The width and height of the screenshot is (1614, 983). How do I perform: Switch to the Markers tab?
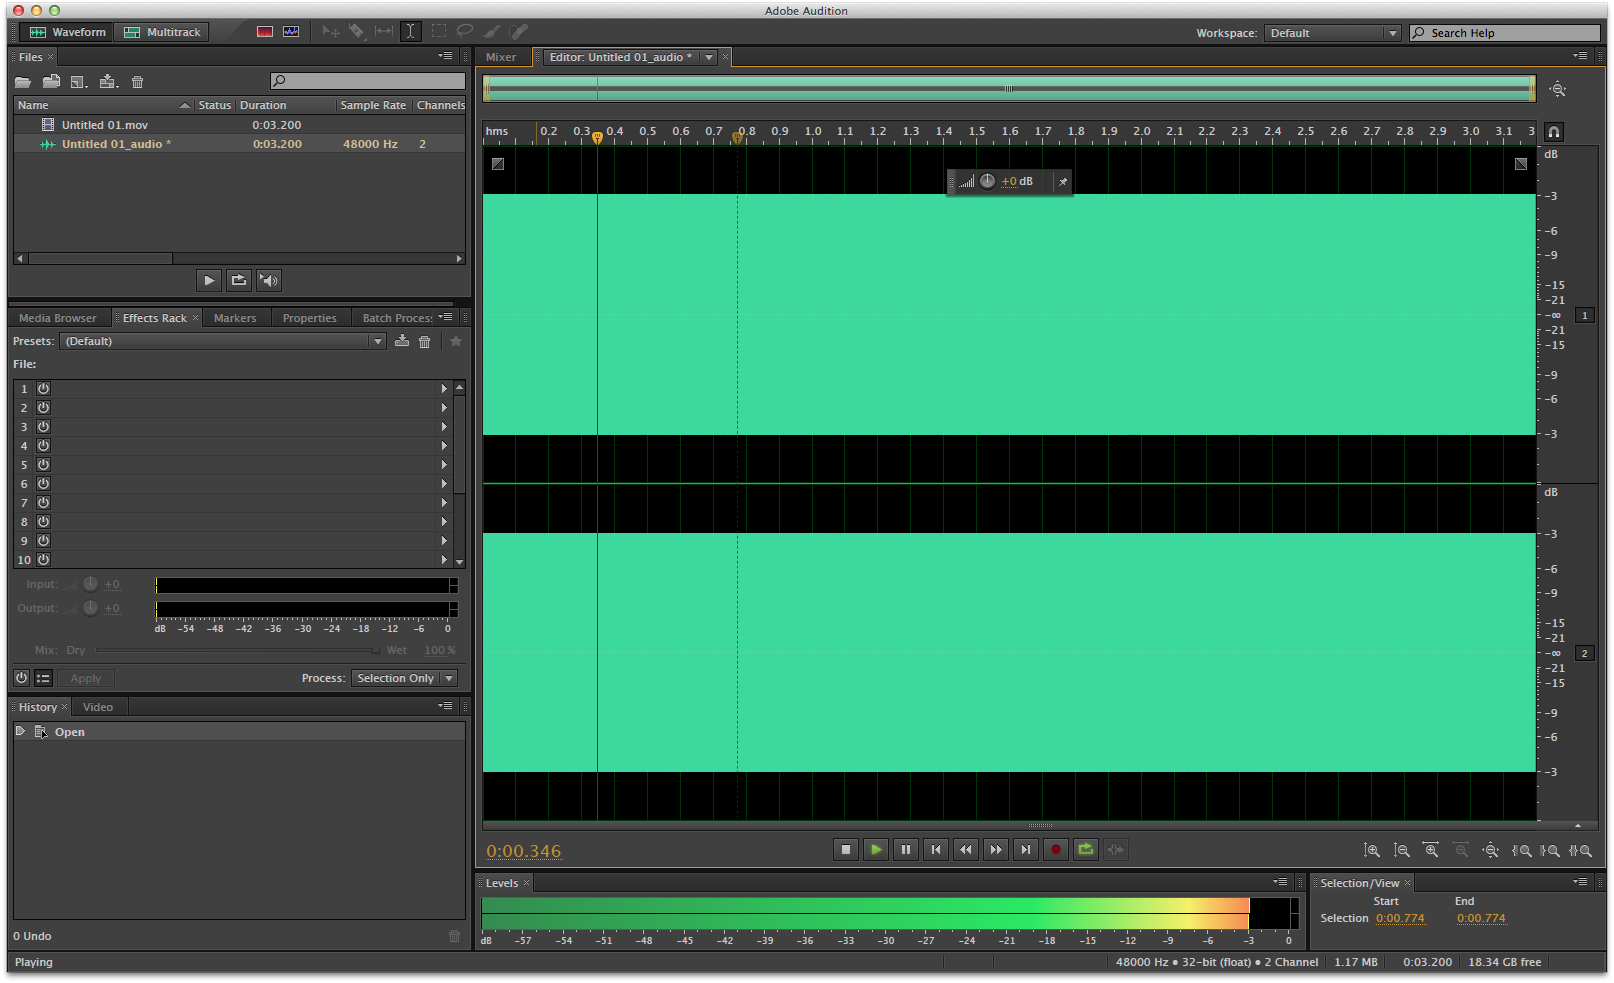pyautogui.click(x=235, y=319)
